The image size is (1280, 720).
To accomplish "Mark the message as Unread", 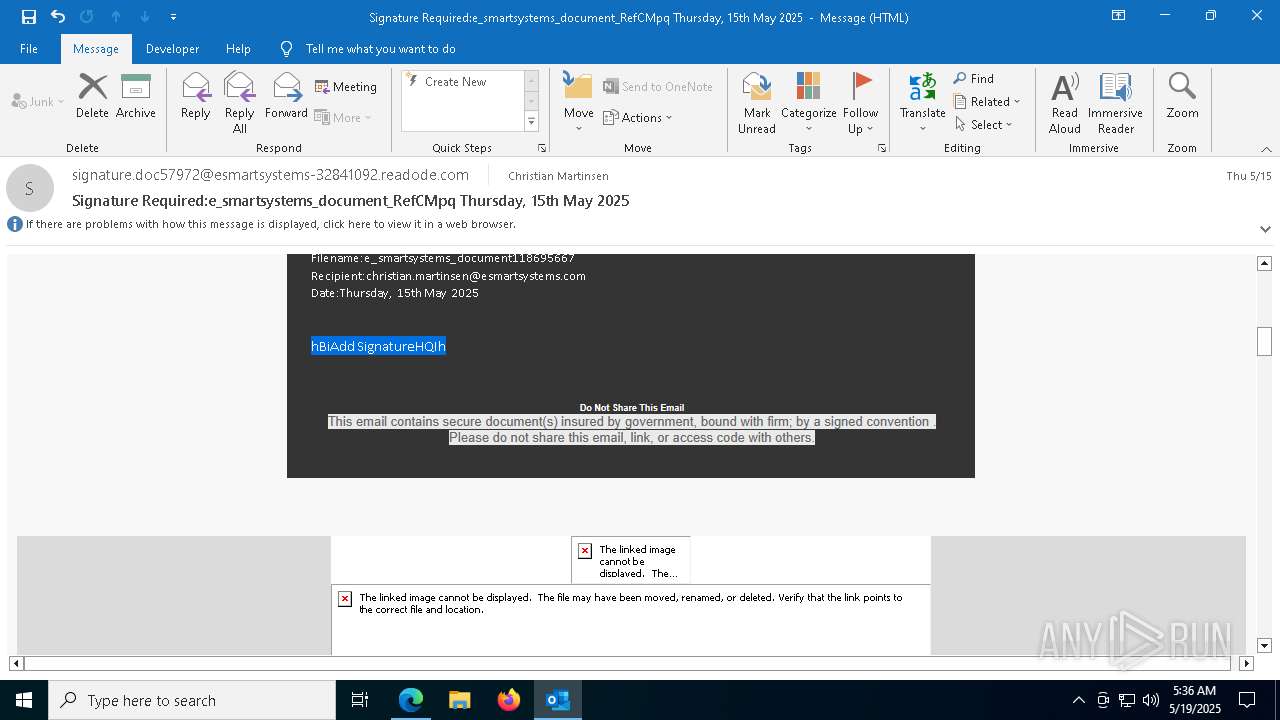I will pos(757,103).
